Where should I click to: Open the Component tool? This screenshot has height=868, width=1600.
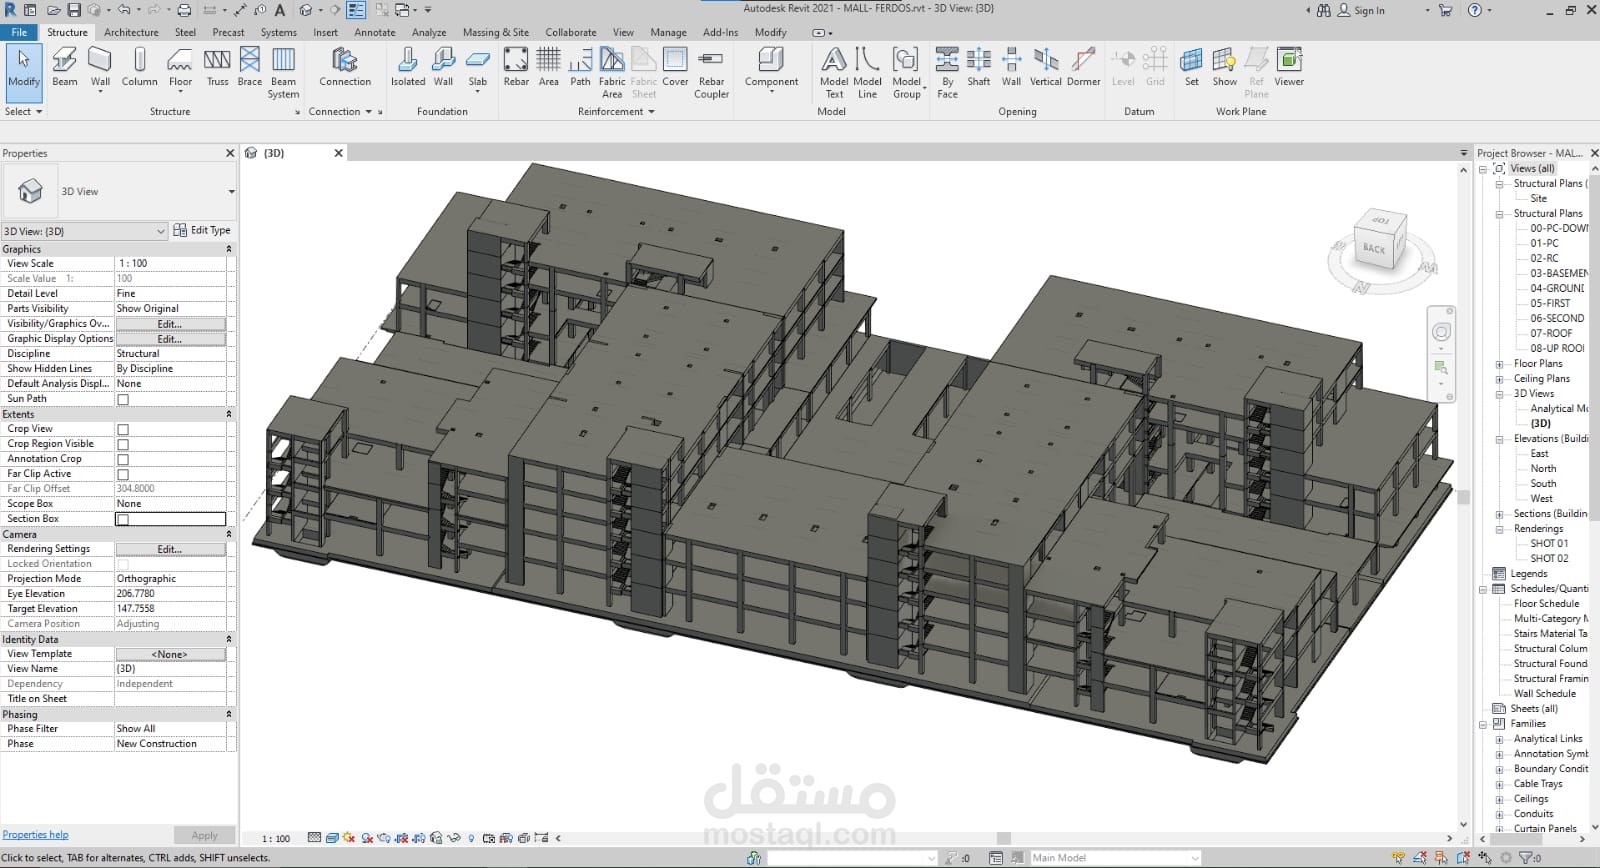pos(771,70)
